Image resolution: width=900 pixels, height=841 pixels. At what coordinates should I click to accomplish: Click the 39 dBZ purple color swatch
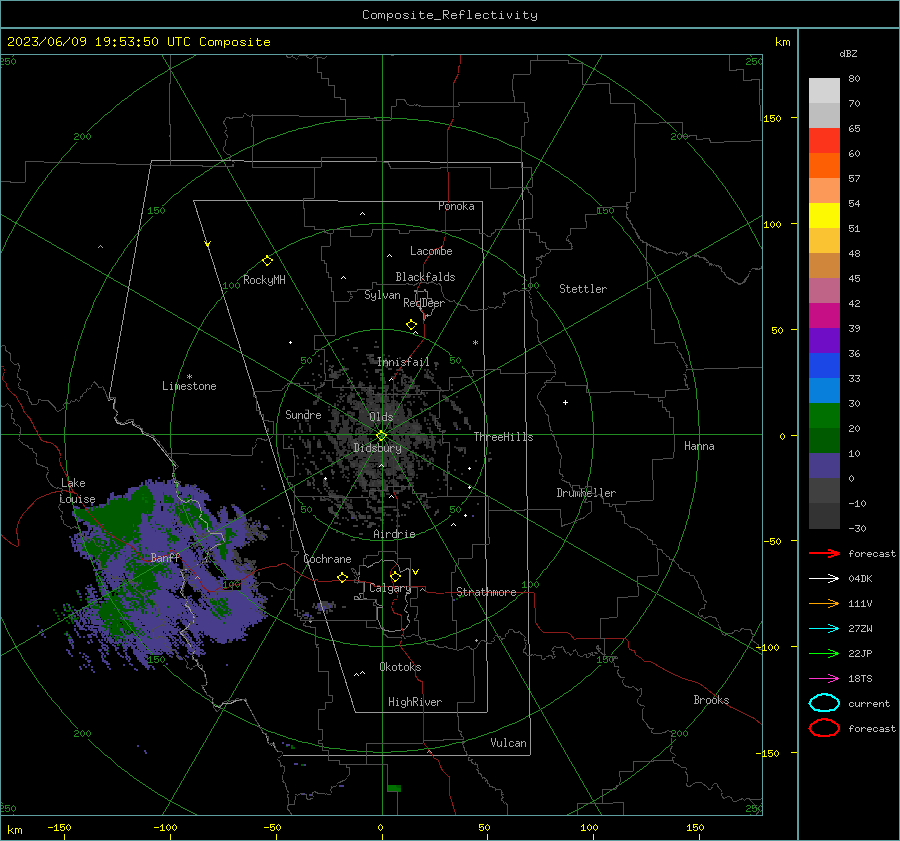[824, 340]
